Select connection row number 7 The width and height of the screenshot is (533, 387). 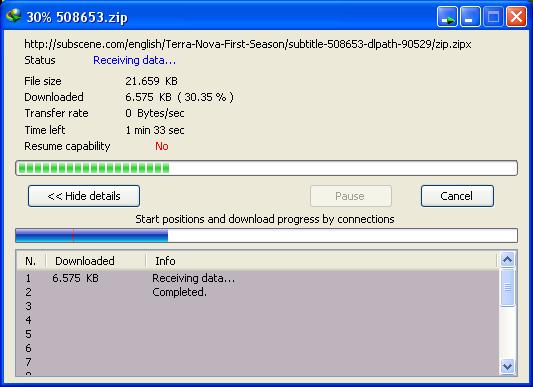pyautogui.click(x=258, y=362)
